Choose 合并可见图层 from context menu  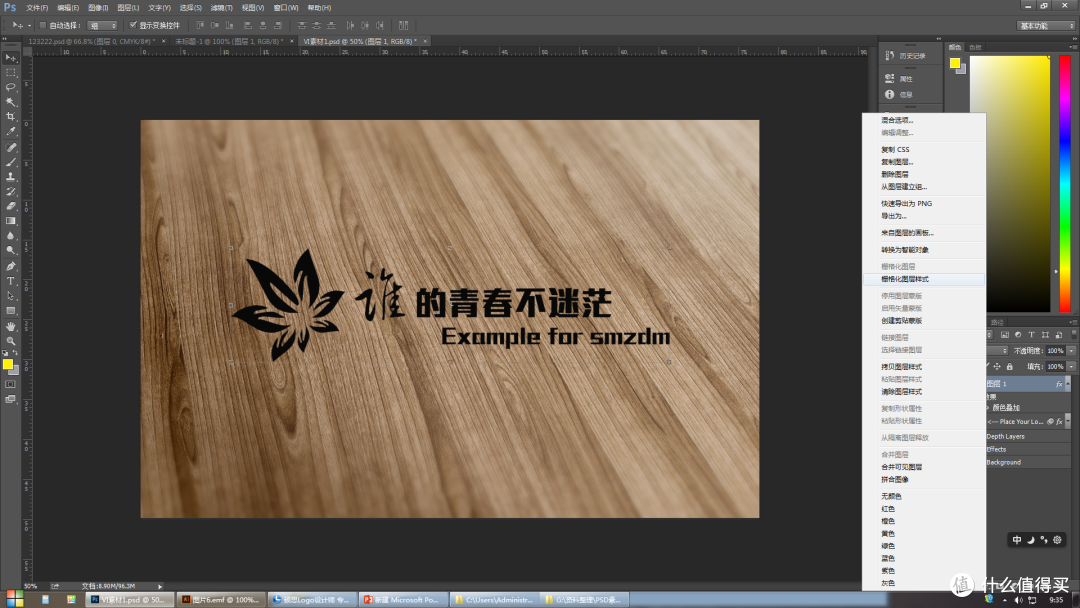(x=924, y=467)
